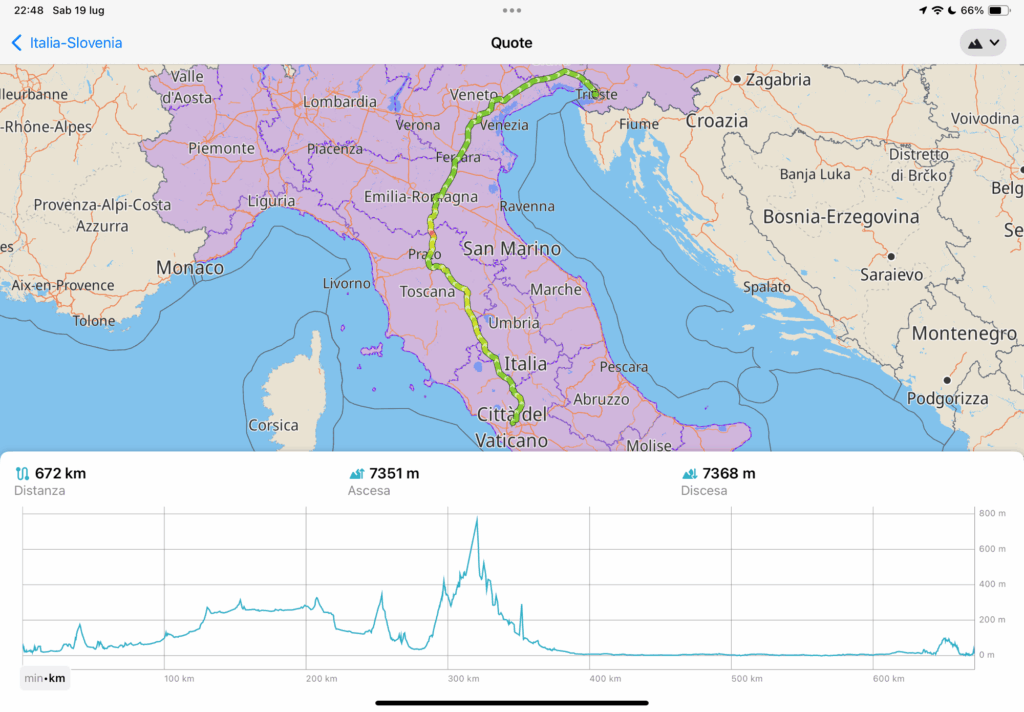Tap the Quote title
This screenshot has height=712, width=1024.
coord(511,43)
